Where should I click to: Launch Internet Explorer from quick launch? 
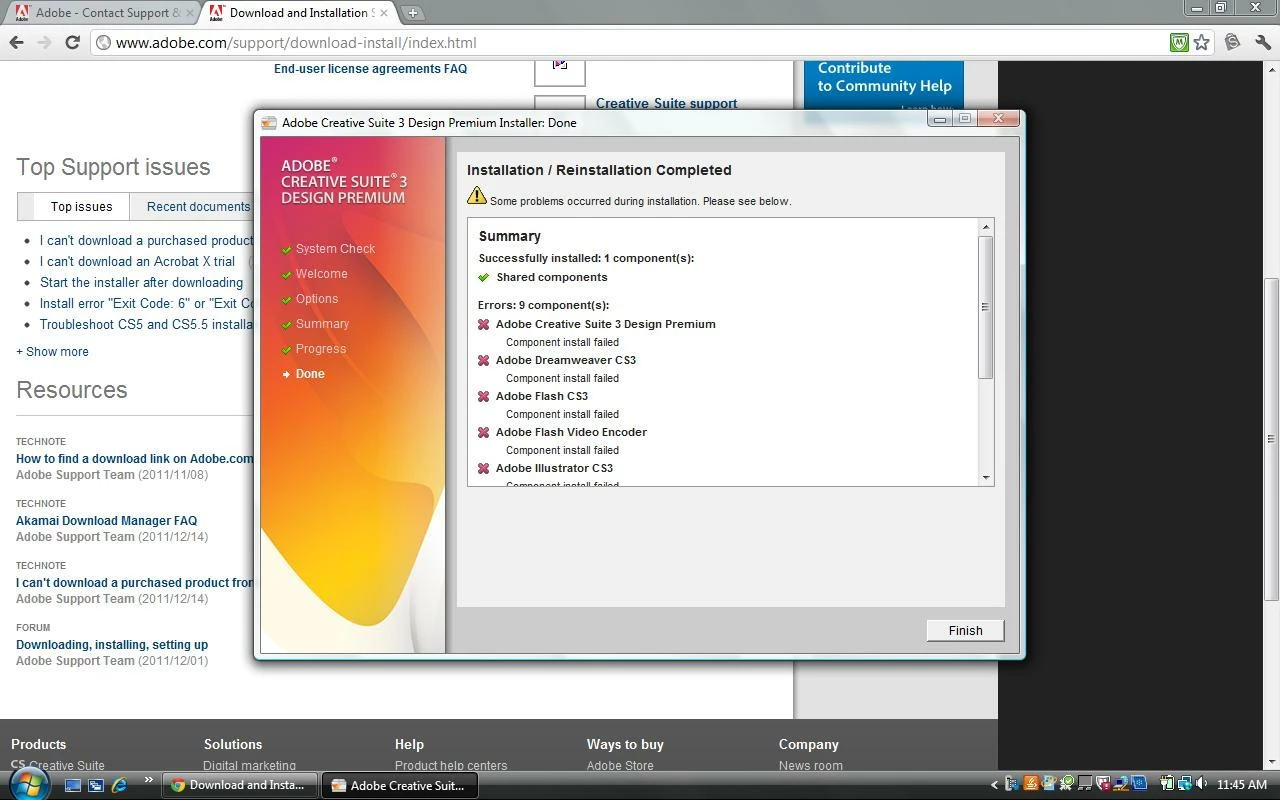pos(120,786)
